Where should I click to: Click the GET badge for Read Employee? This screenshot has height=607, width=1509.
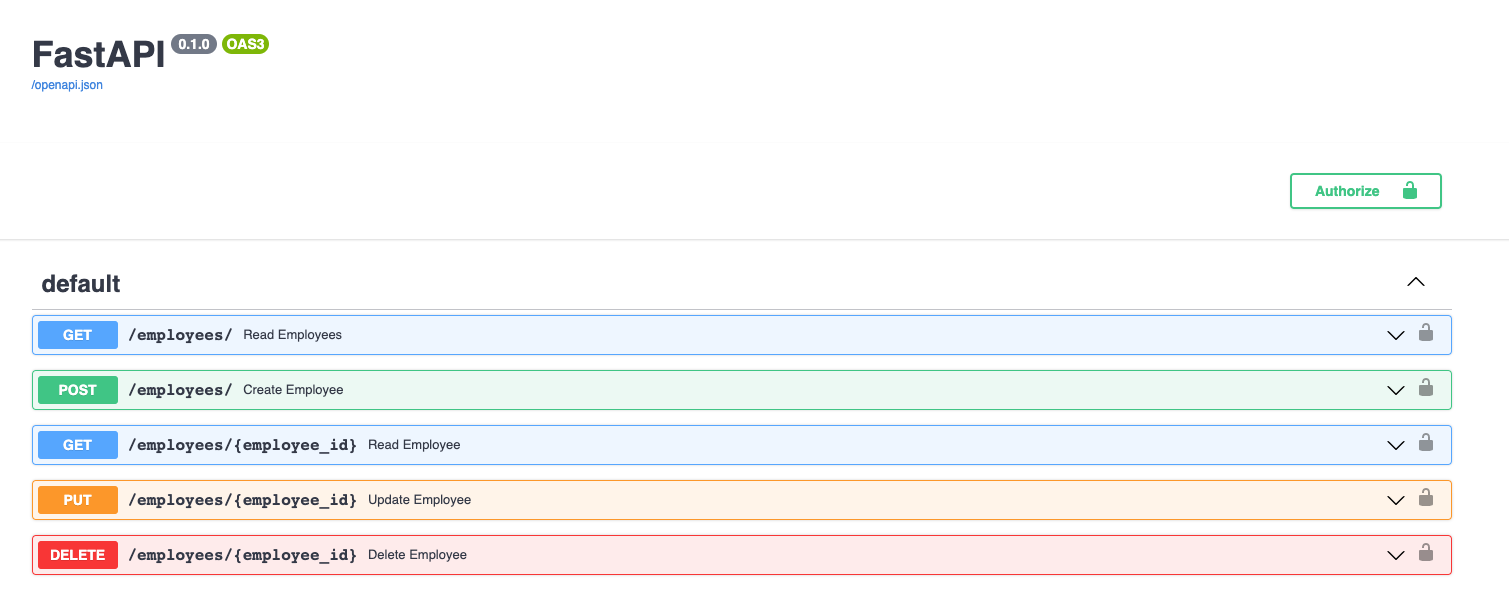tap(78, 445)
